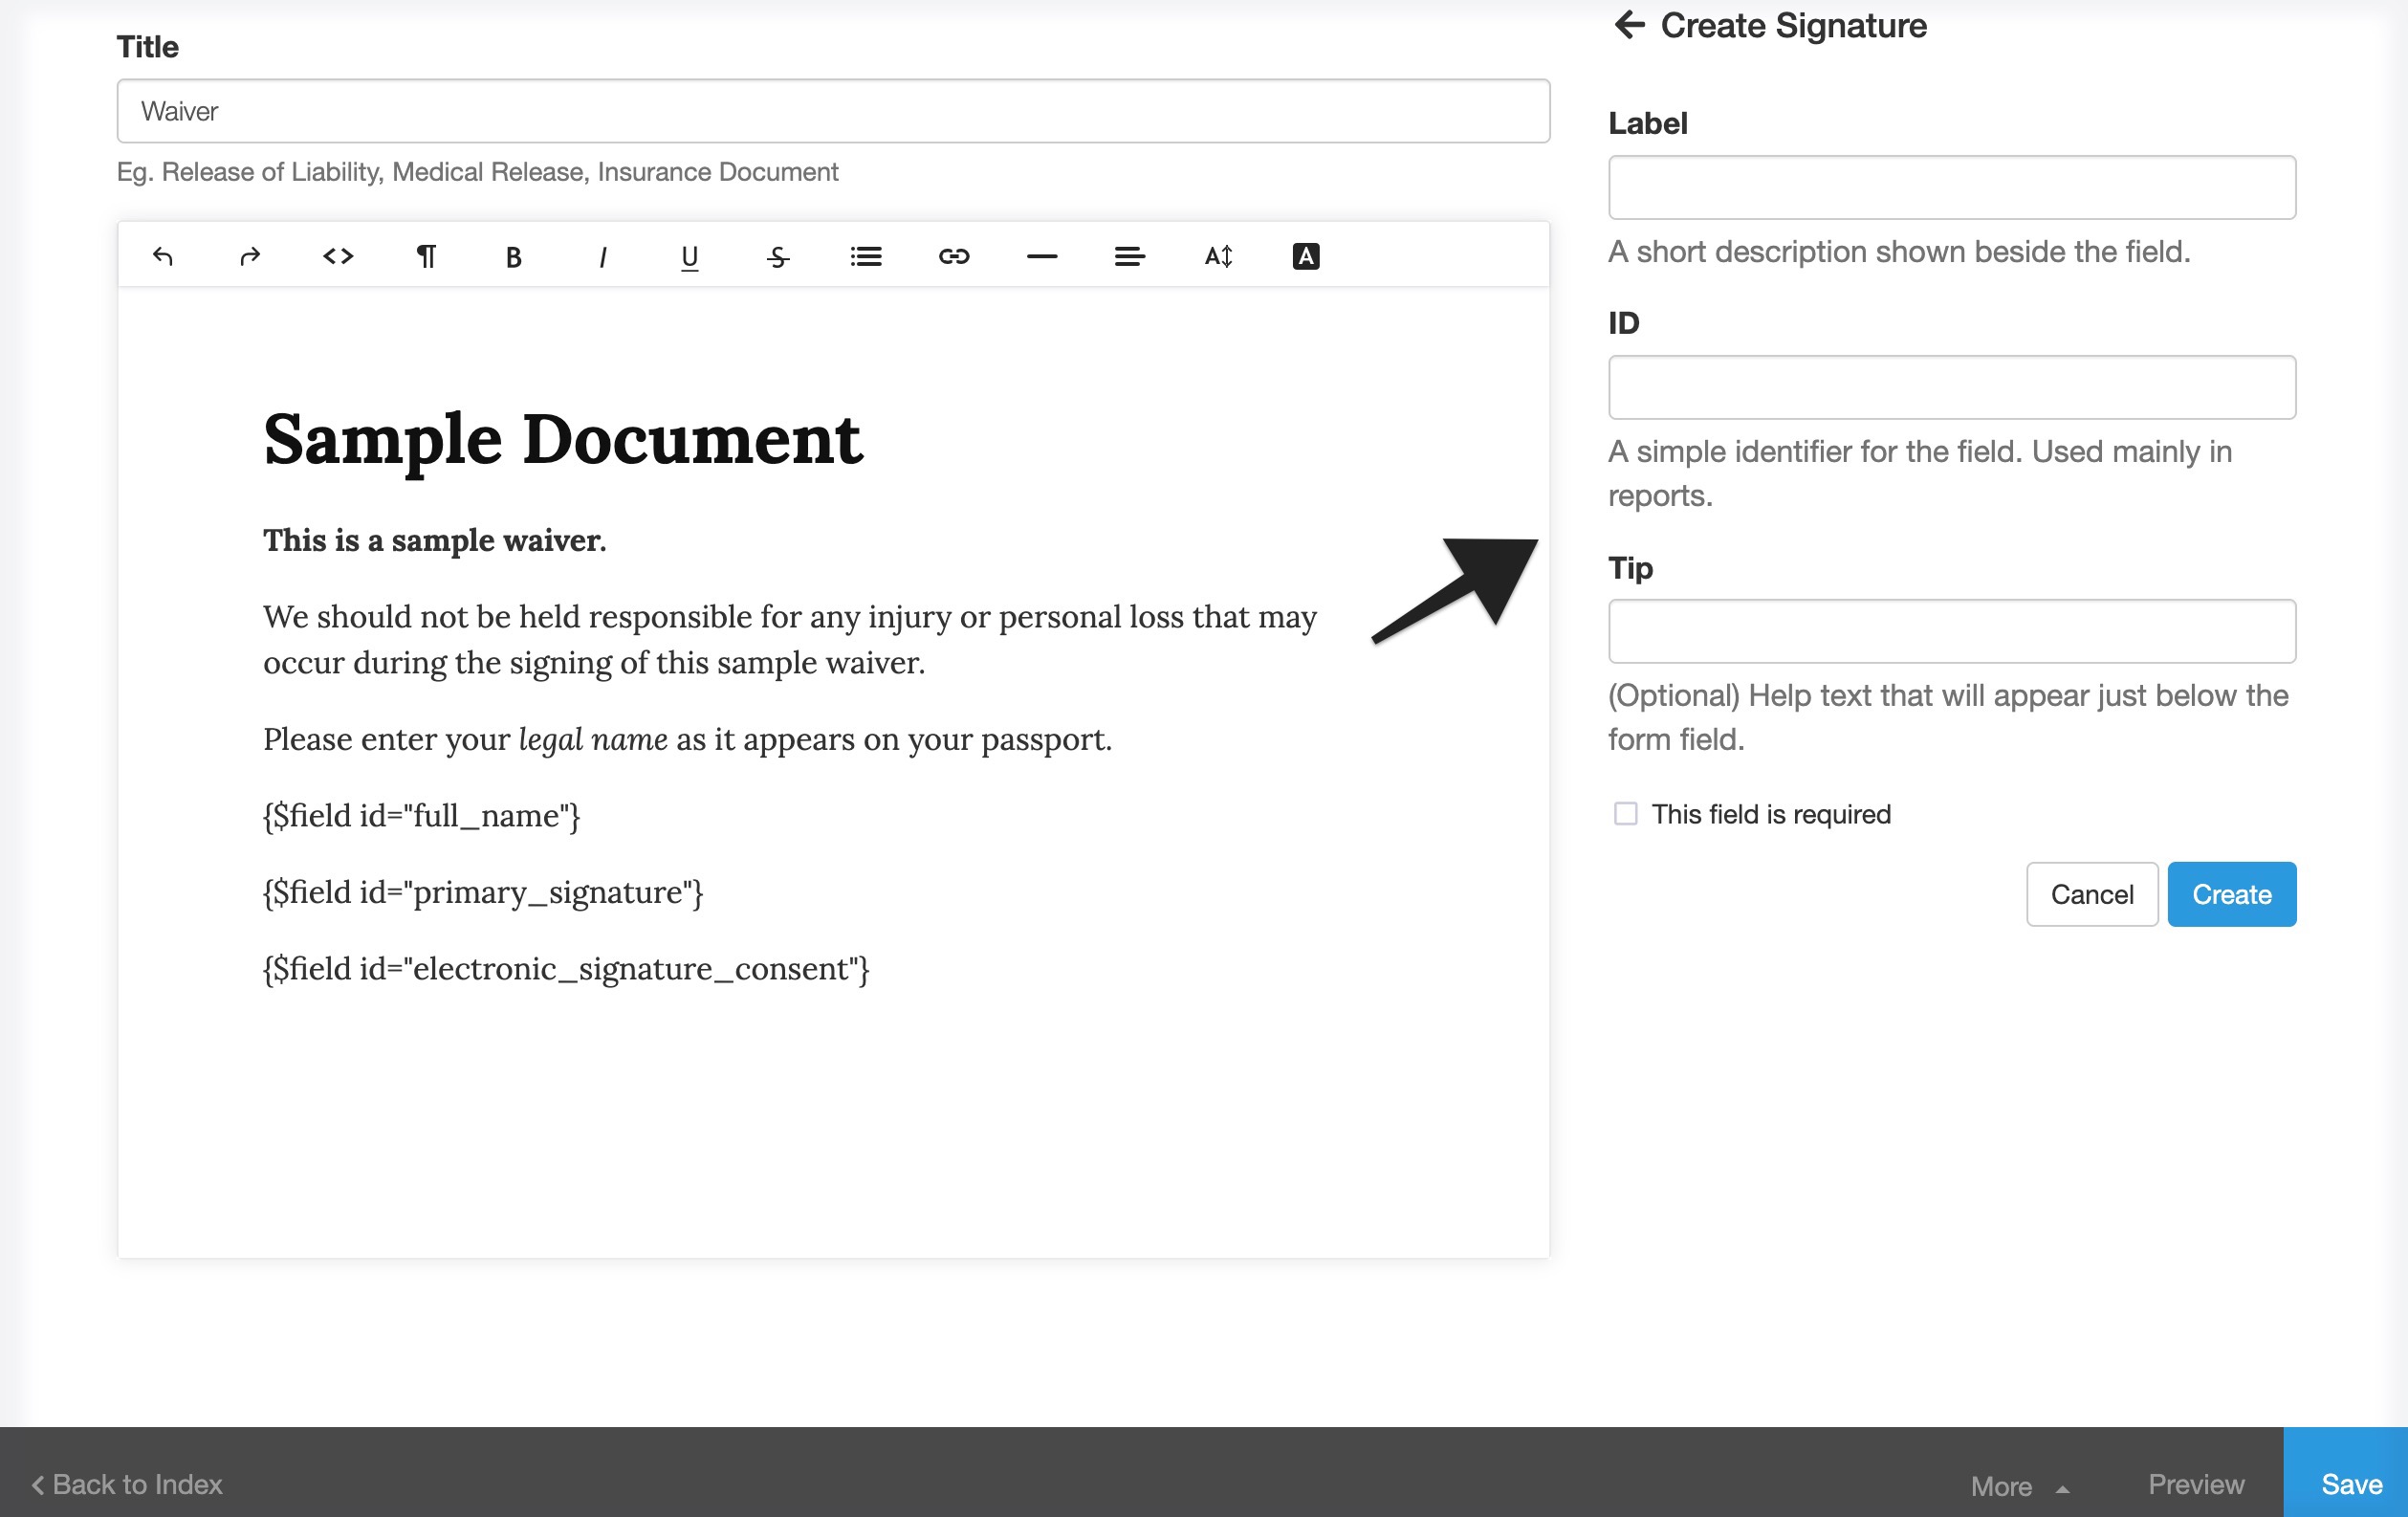2408x1517 pixels.
Task: Place cursor in 'Sample Document' heading
Action: coord(562,440)
